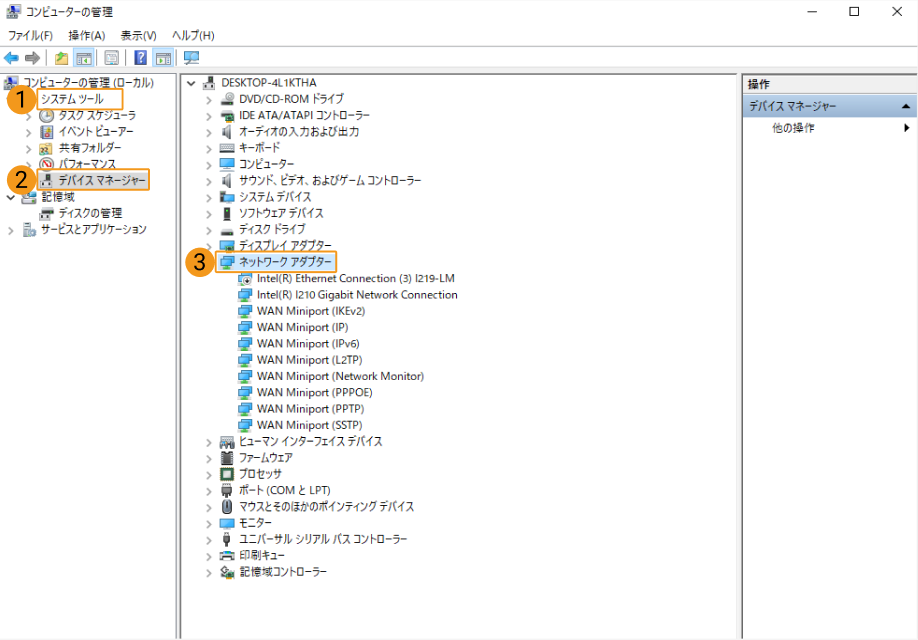Click the Up one level folder icon

(x=61, y=58)
